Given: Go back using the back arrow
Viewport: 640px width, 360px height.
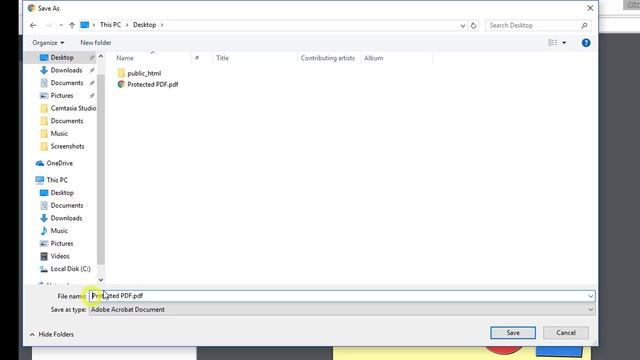Looking at the screenshot, I should (33, 25).
